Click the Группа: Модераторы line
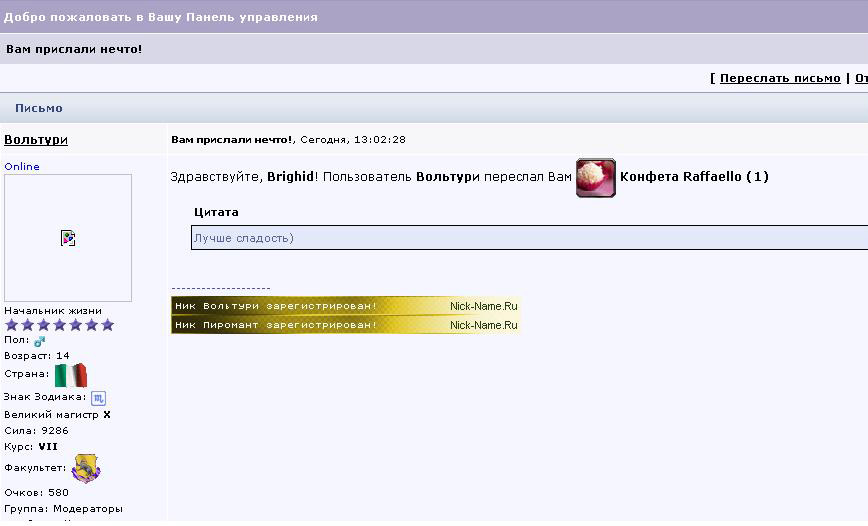 coord(64,508)
